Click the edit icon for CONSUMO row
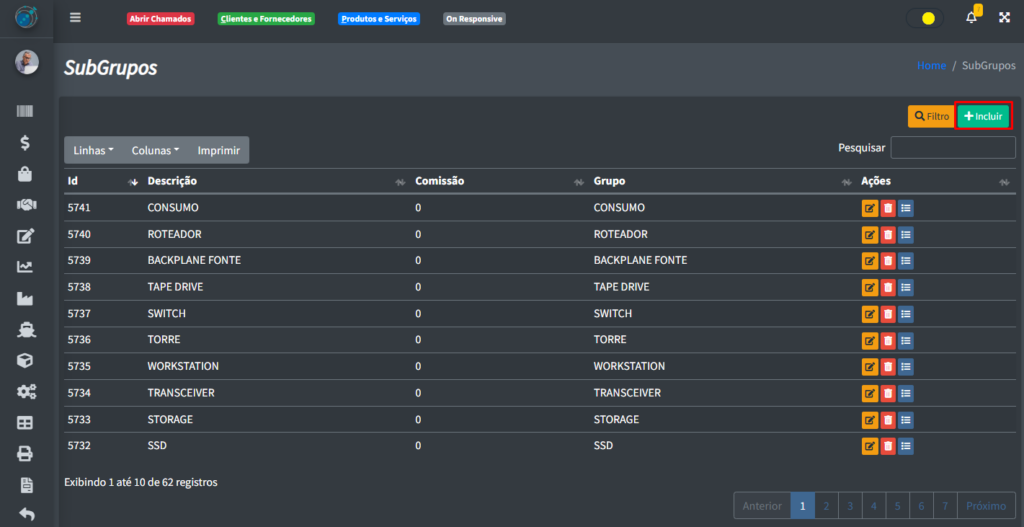The image size is (1024, 527). (x=870, y=208)
